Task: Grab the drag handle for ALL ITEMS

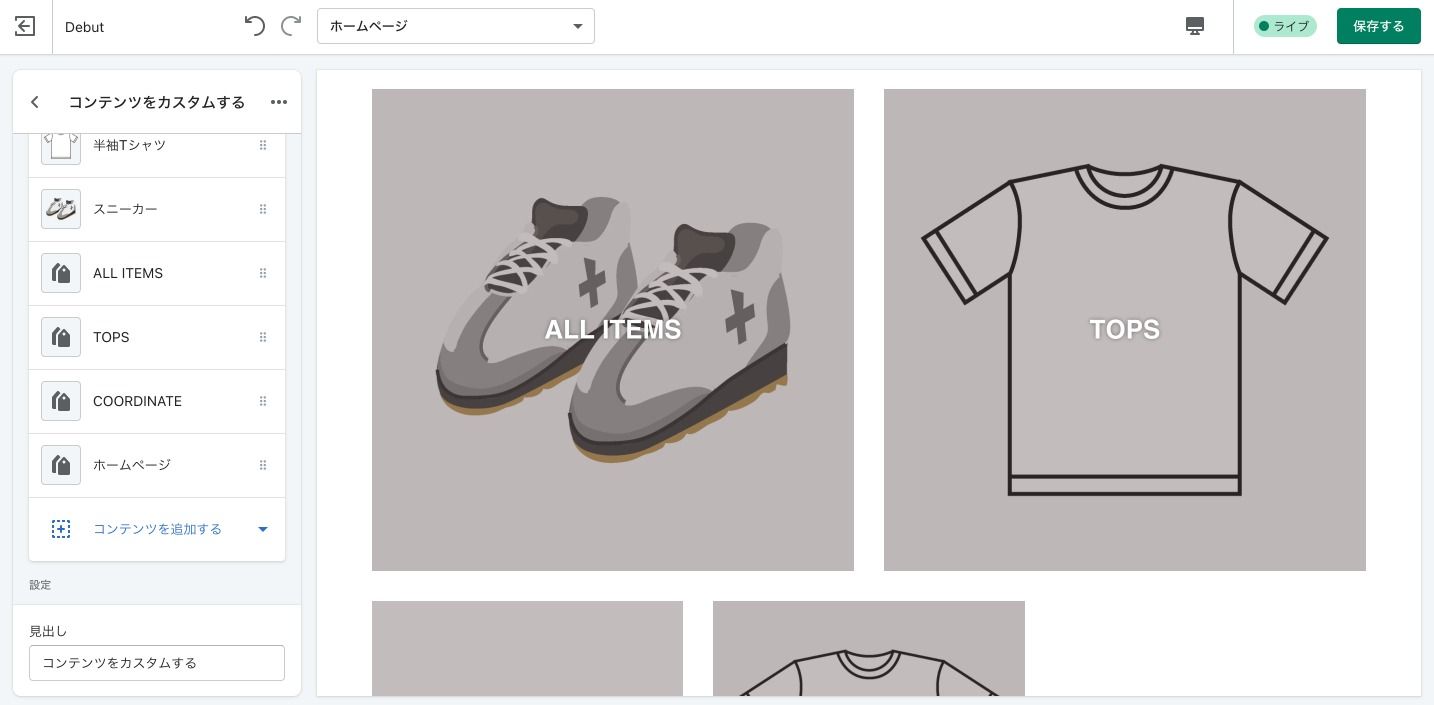Action: (263, 273)
